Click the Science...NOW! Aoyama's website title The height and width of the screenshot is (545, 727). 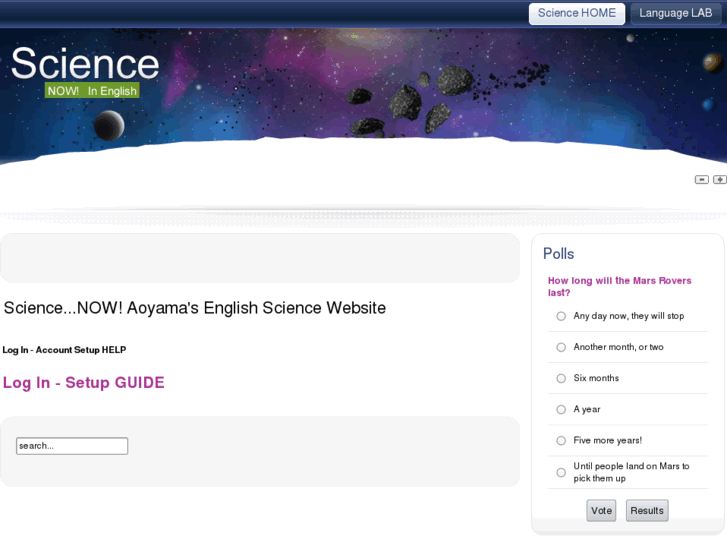click(x=195, y=308)
